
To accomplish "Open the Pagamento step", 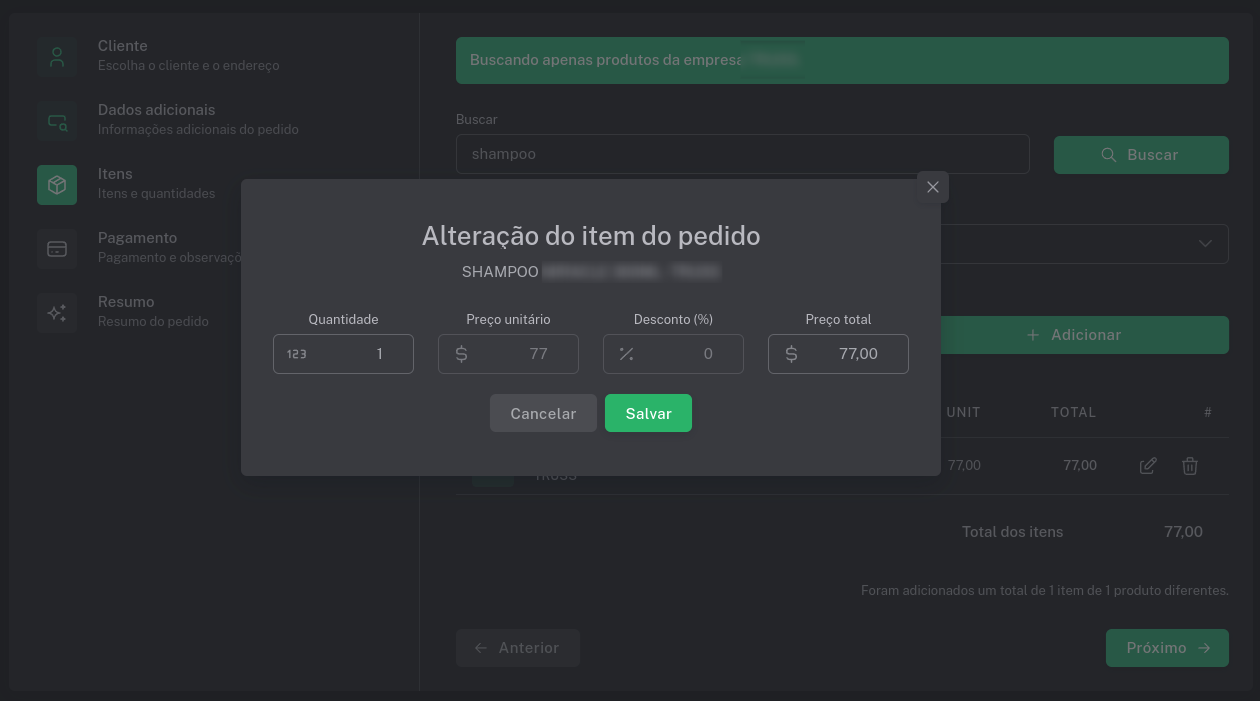I will pyautogui.click(x=137, y=238).
